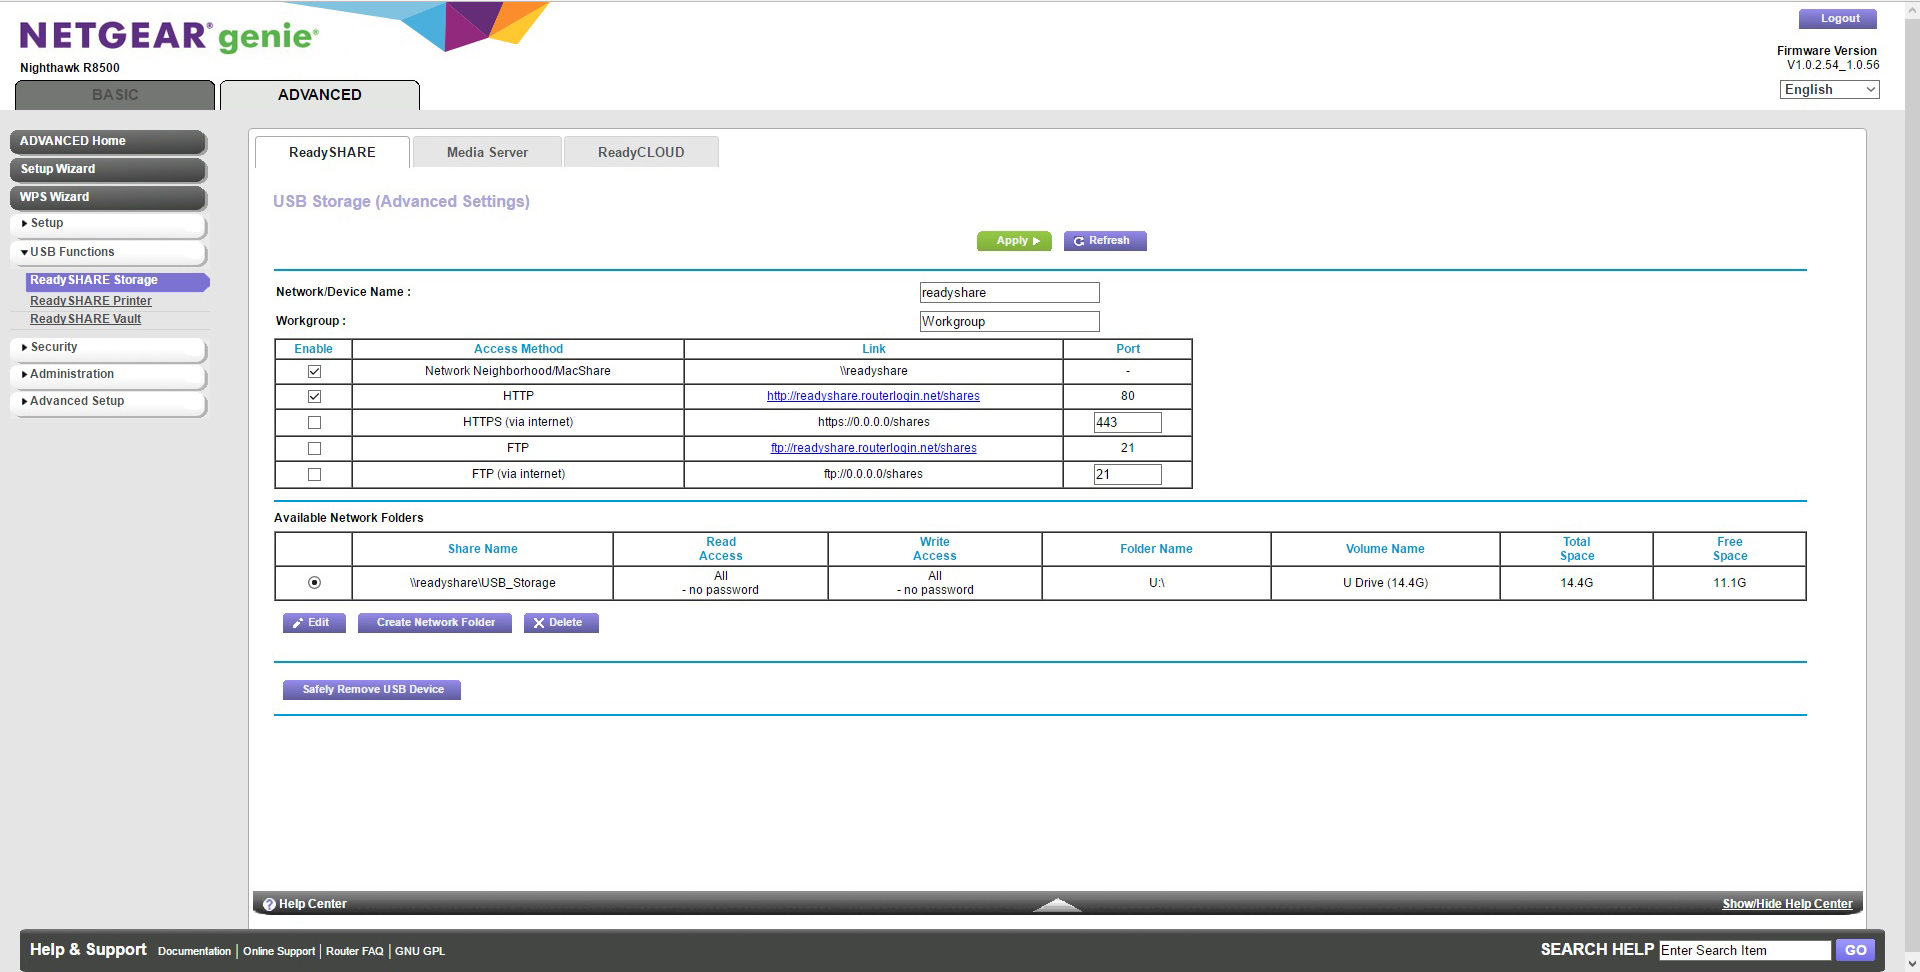This screenshot has width=1920, height=972.
Task: Click the GO search button
Action: pos(1855,951)
